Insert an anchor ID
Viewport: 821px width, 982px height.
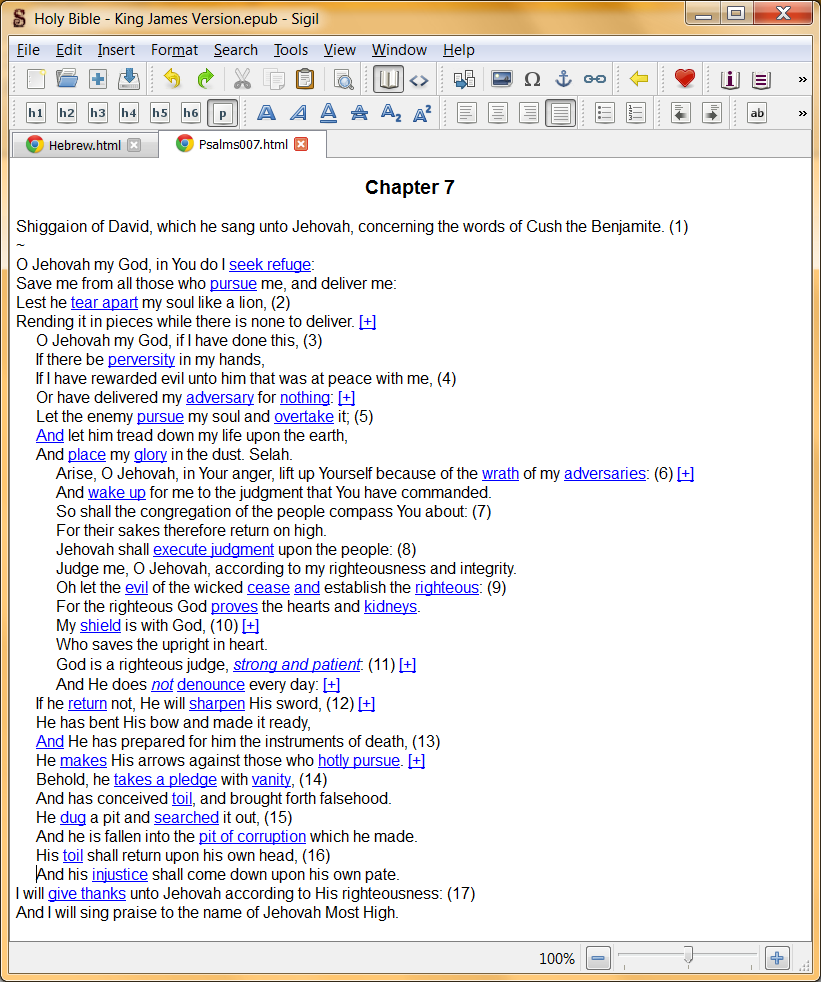[564, 79]
